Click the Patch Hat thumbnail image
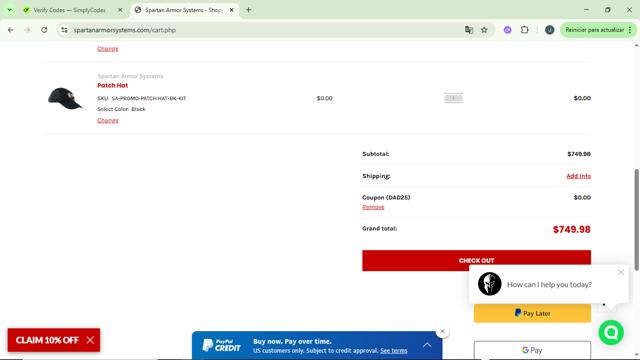The height and width of the screenshot is (360, 640). click(65, 98)
